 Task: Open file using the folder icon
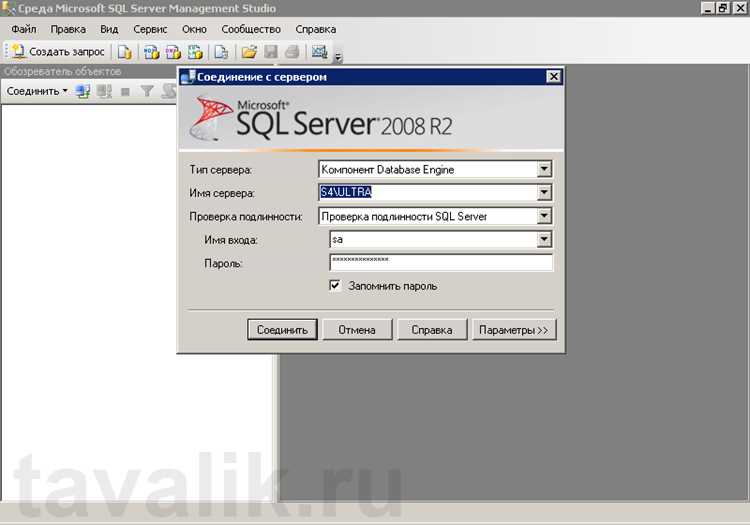pos(249,52)
